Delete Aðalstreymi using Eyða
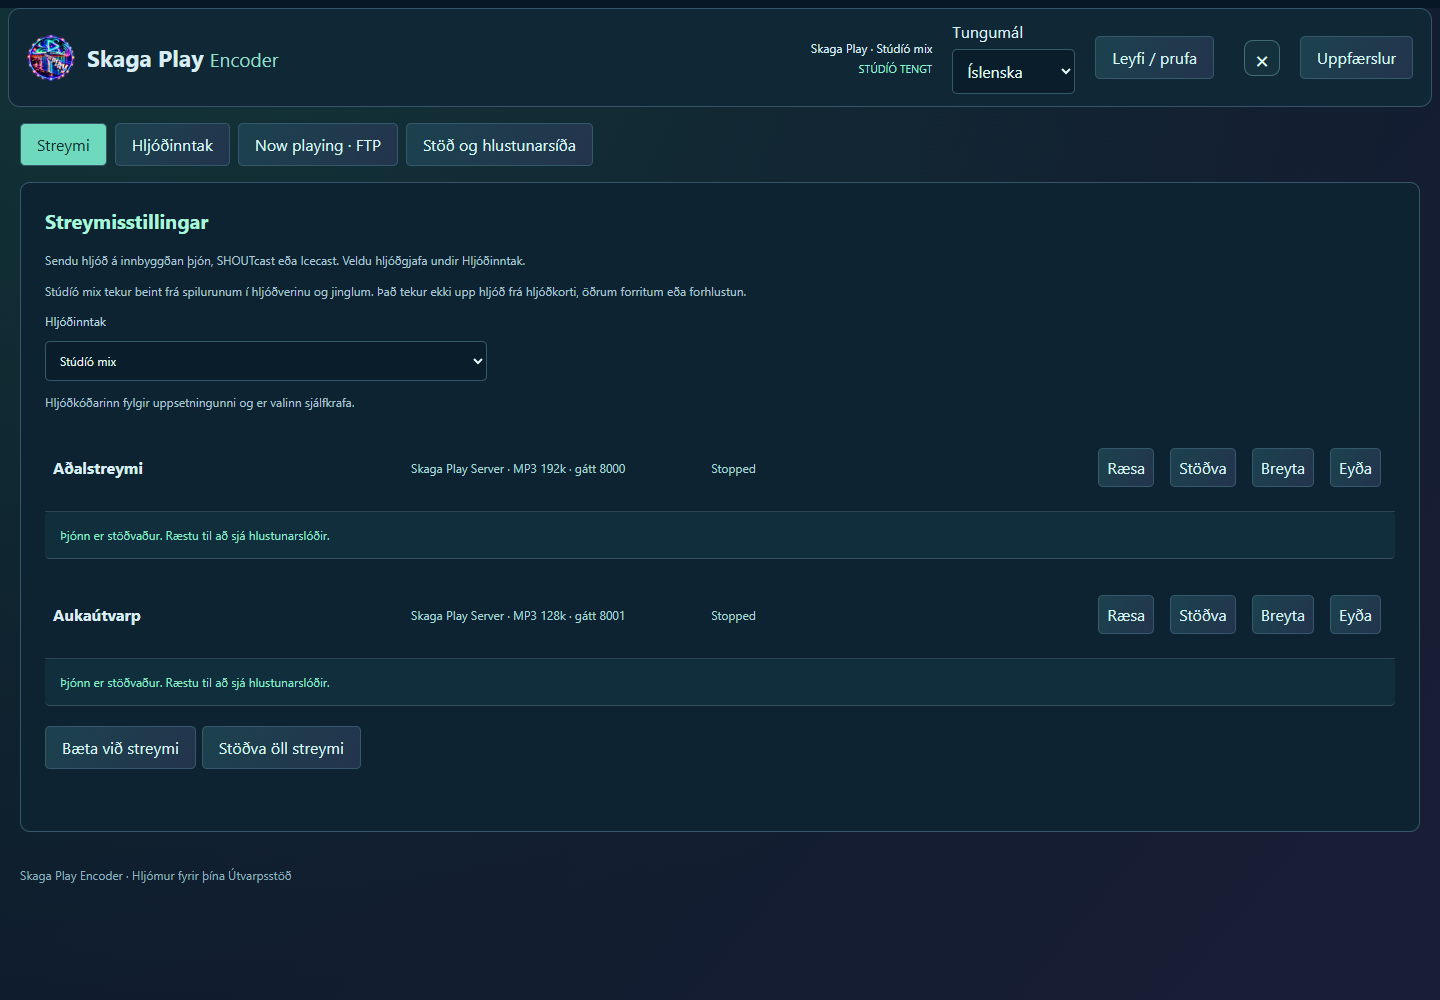Viewport: 1440px width, 1000px height. pyautogui.click(x=1355, y=468)
